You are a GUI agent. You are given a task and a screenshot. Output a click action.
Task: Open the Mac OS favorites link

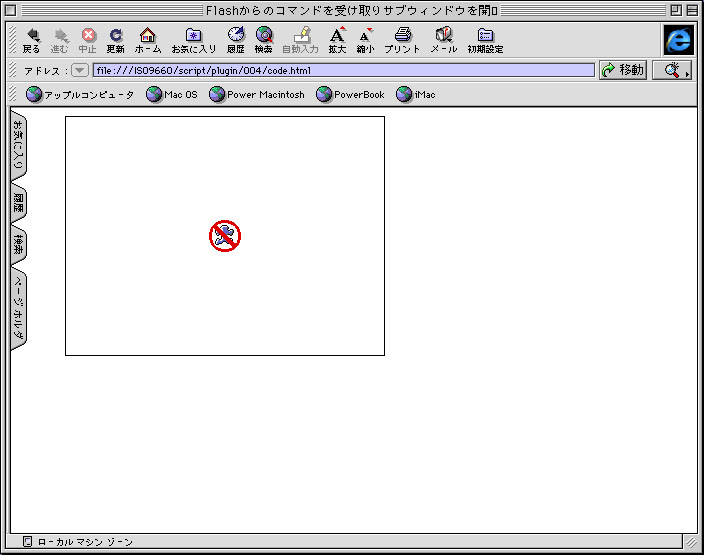point(172,94)
